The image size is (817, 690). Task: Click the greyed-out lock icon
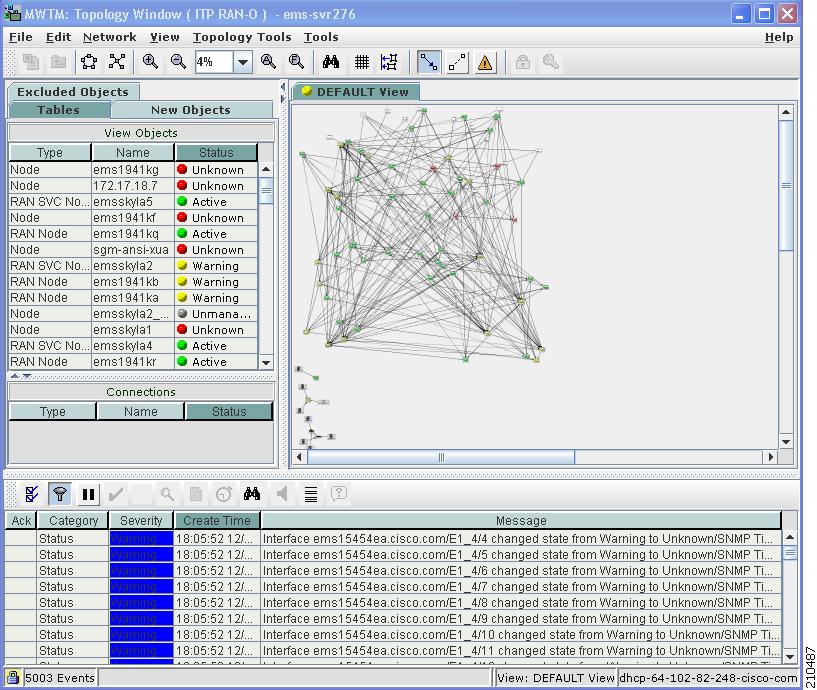click(523, 62)
